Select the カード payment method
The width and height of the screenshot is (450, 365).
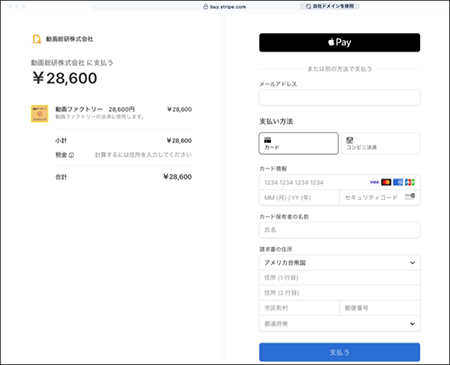(x=299, y=143)
